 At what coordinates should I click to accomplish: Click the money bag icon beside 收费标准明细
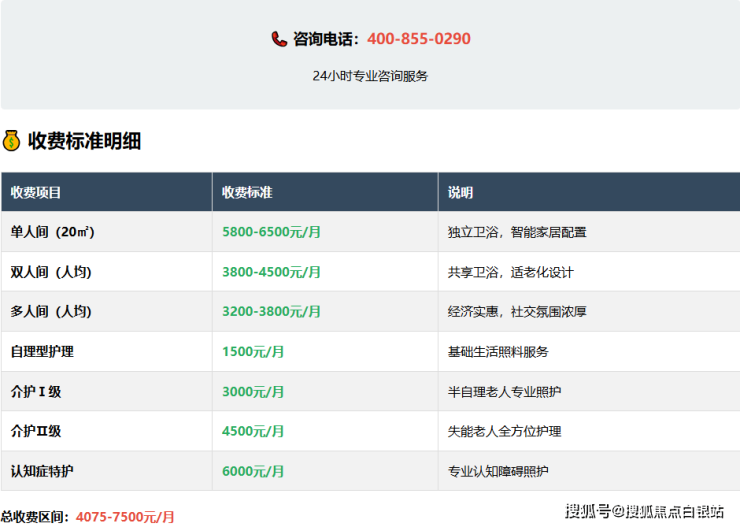(x=11, y=141)
